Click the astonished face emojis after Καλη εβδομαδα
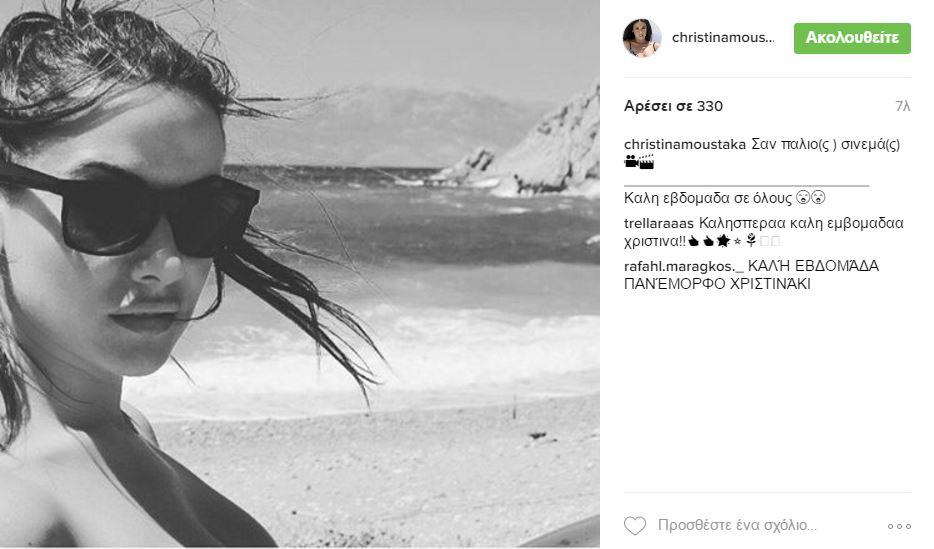This screenshot has height=549, width=934. tap(811, 197)
